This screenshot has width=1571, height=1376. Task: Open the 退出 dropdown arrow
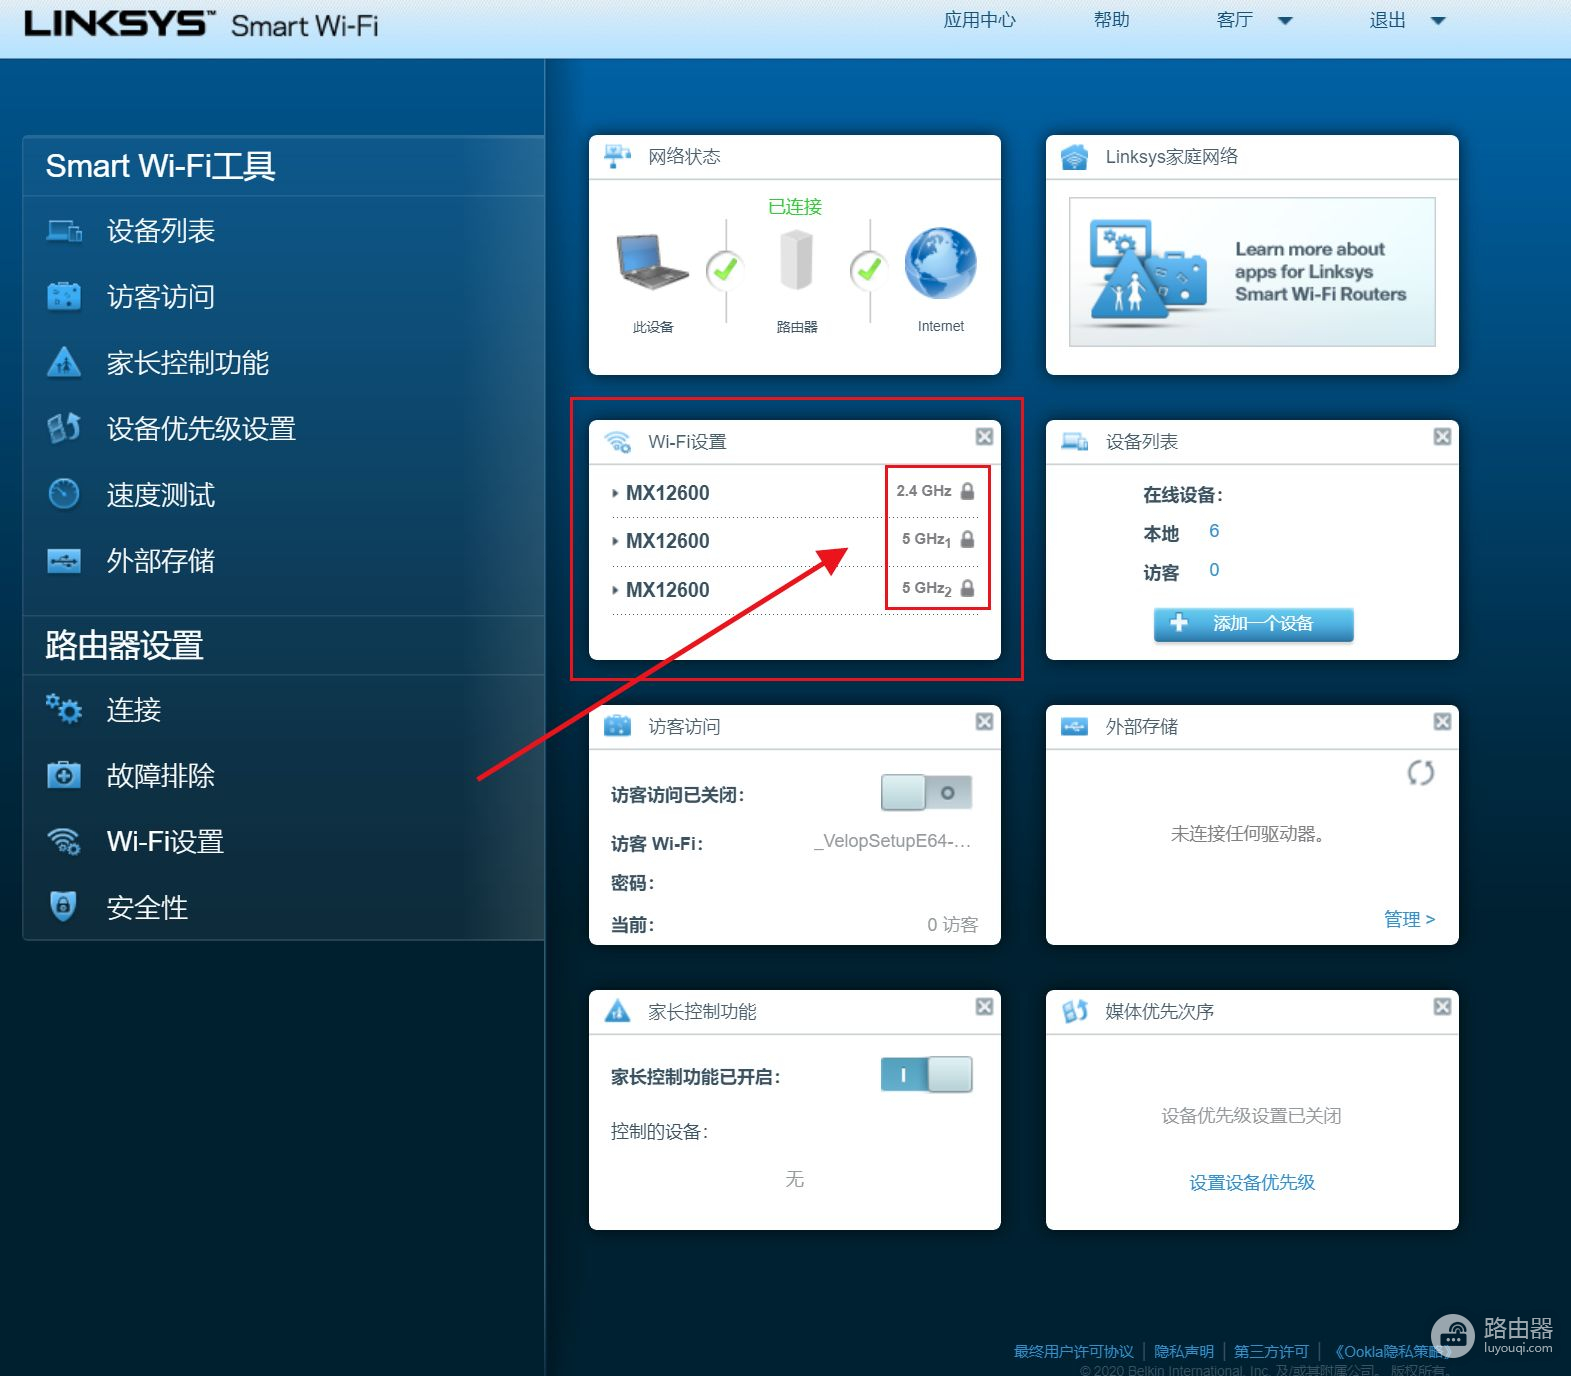(1438, 21)
